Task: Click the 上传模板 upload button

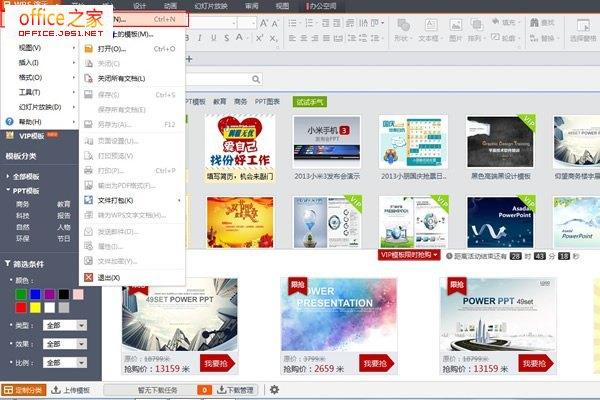Action: pos(71,390)
